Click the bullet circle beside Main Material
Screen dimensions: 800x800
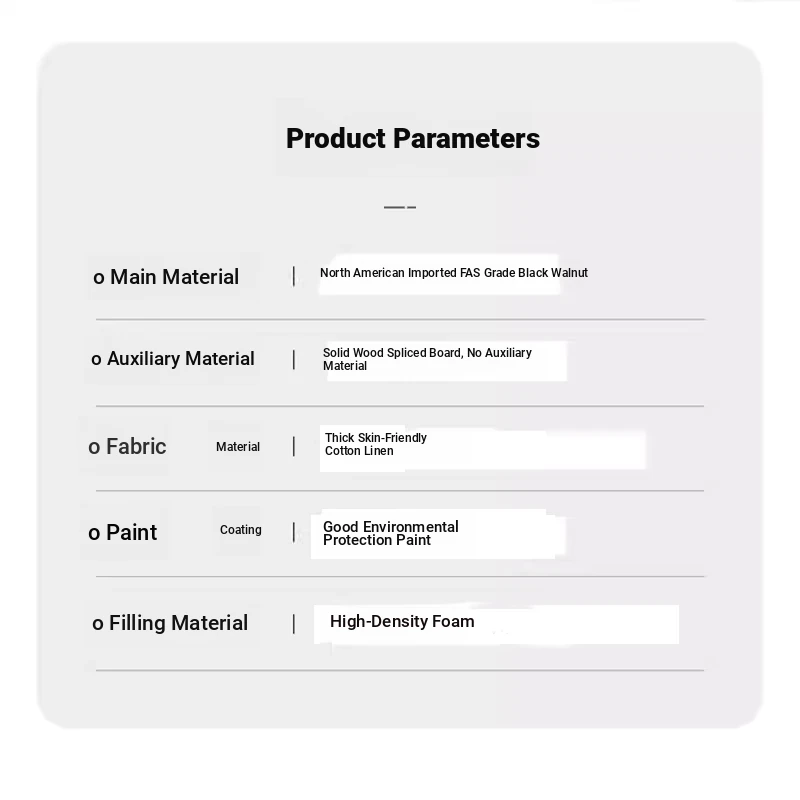[x=98, y=278]
